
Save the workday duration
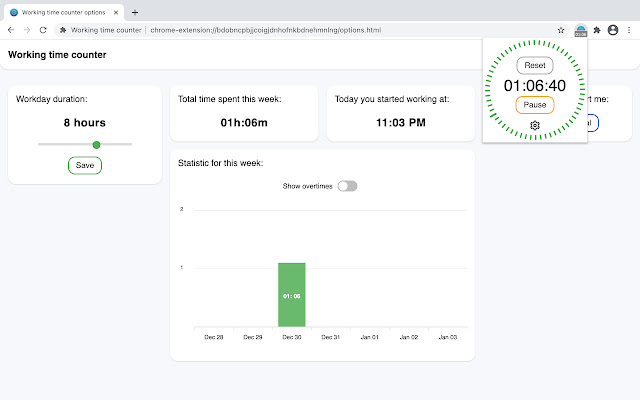85,165
